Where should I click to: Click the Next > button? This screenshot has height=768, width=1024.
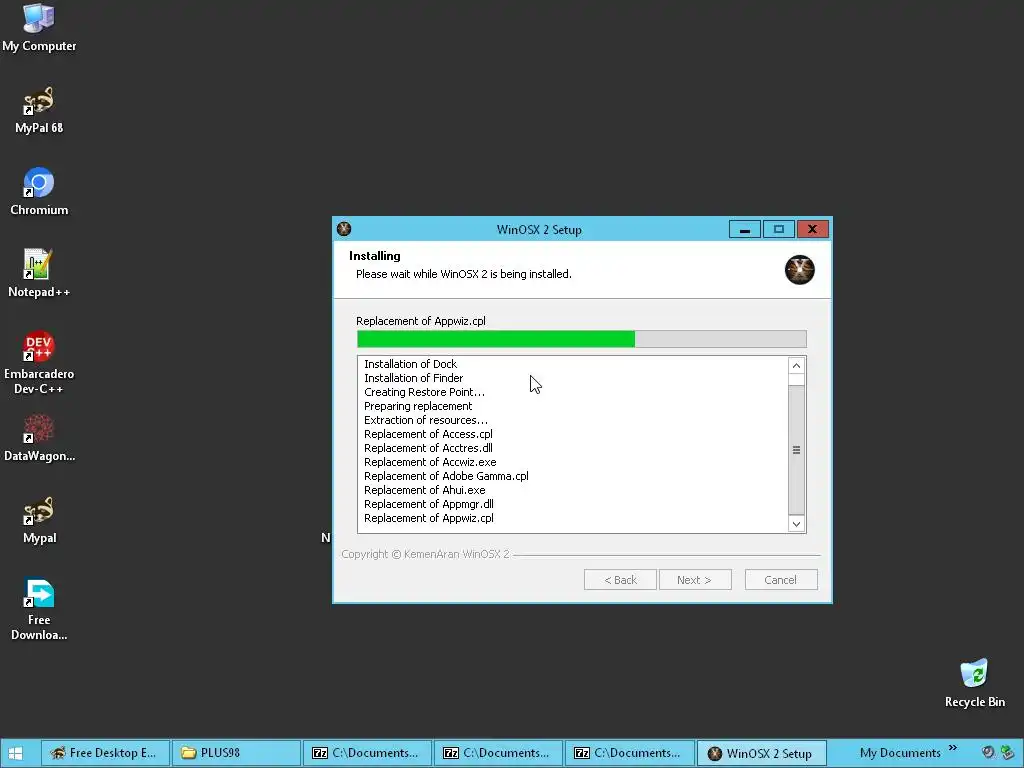[694, 580]
